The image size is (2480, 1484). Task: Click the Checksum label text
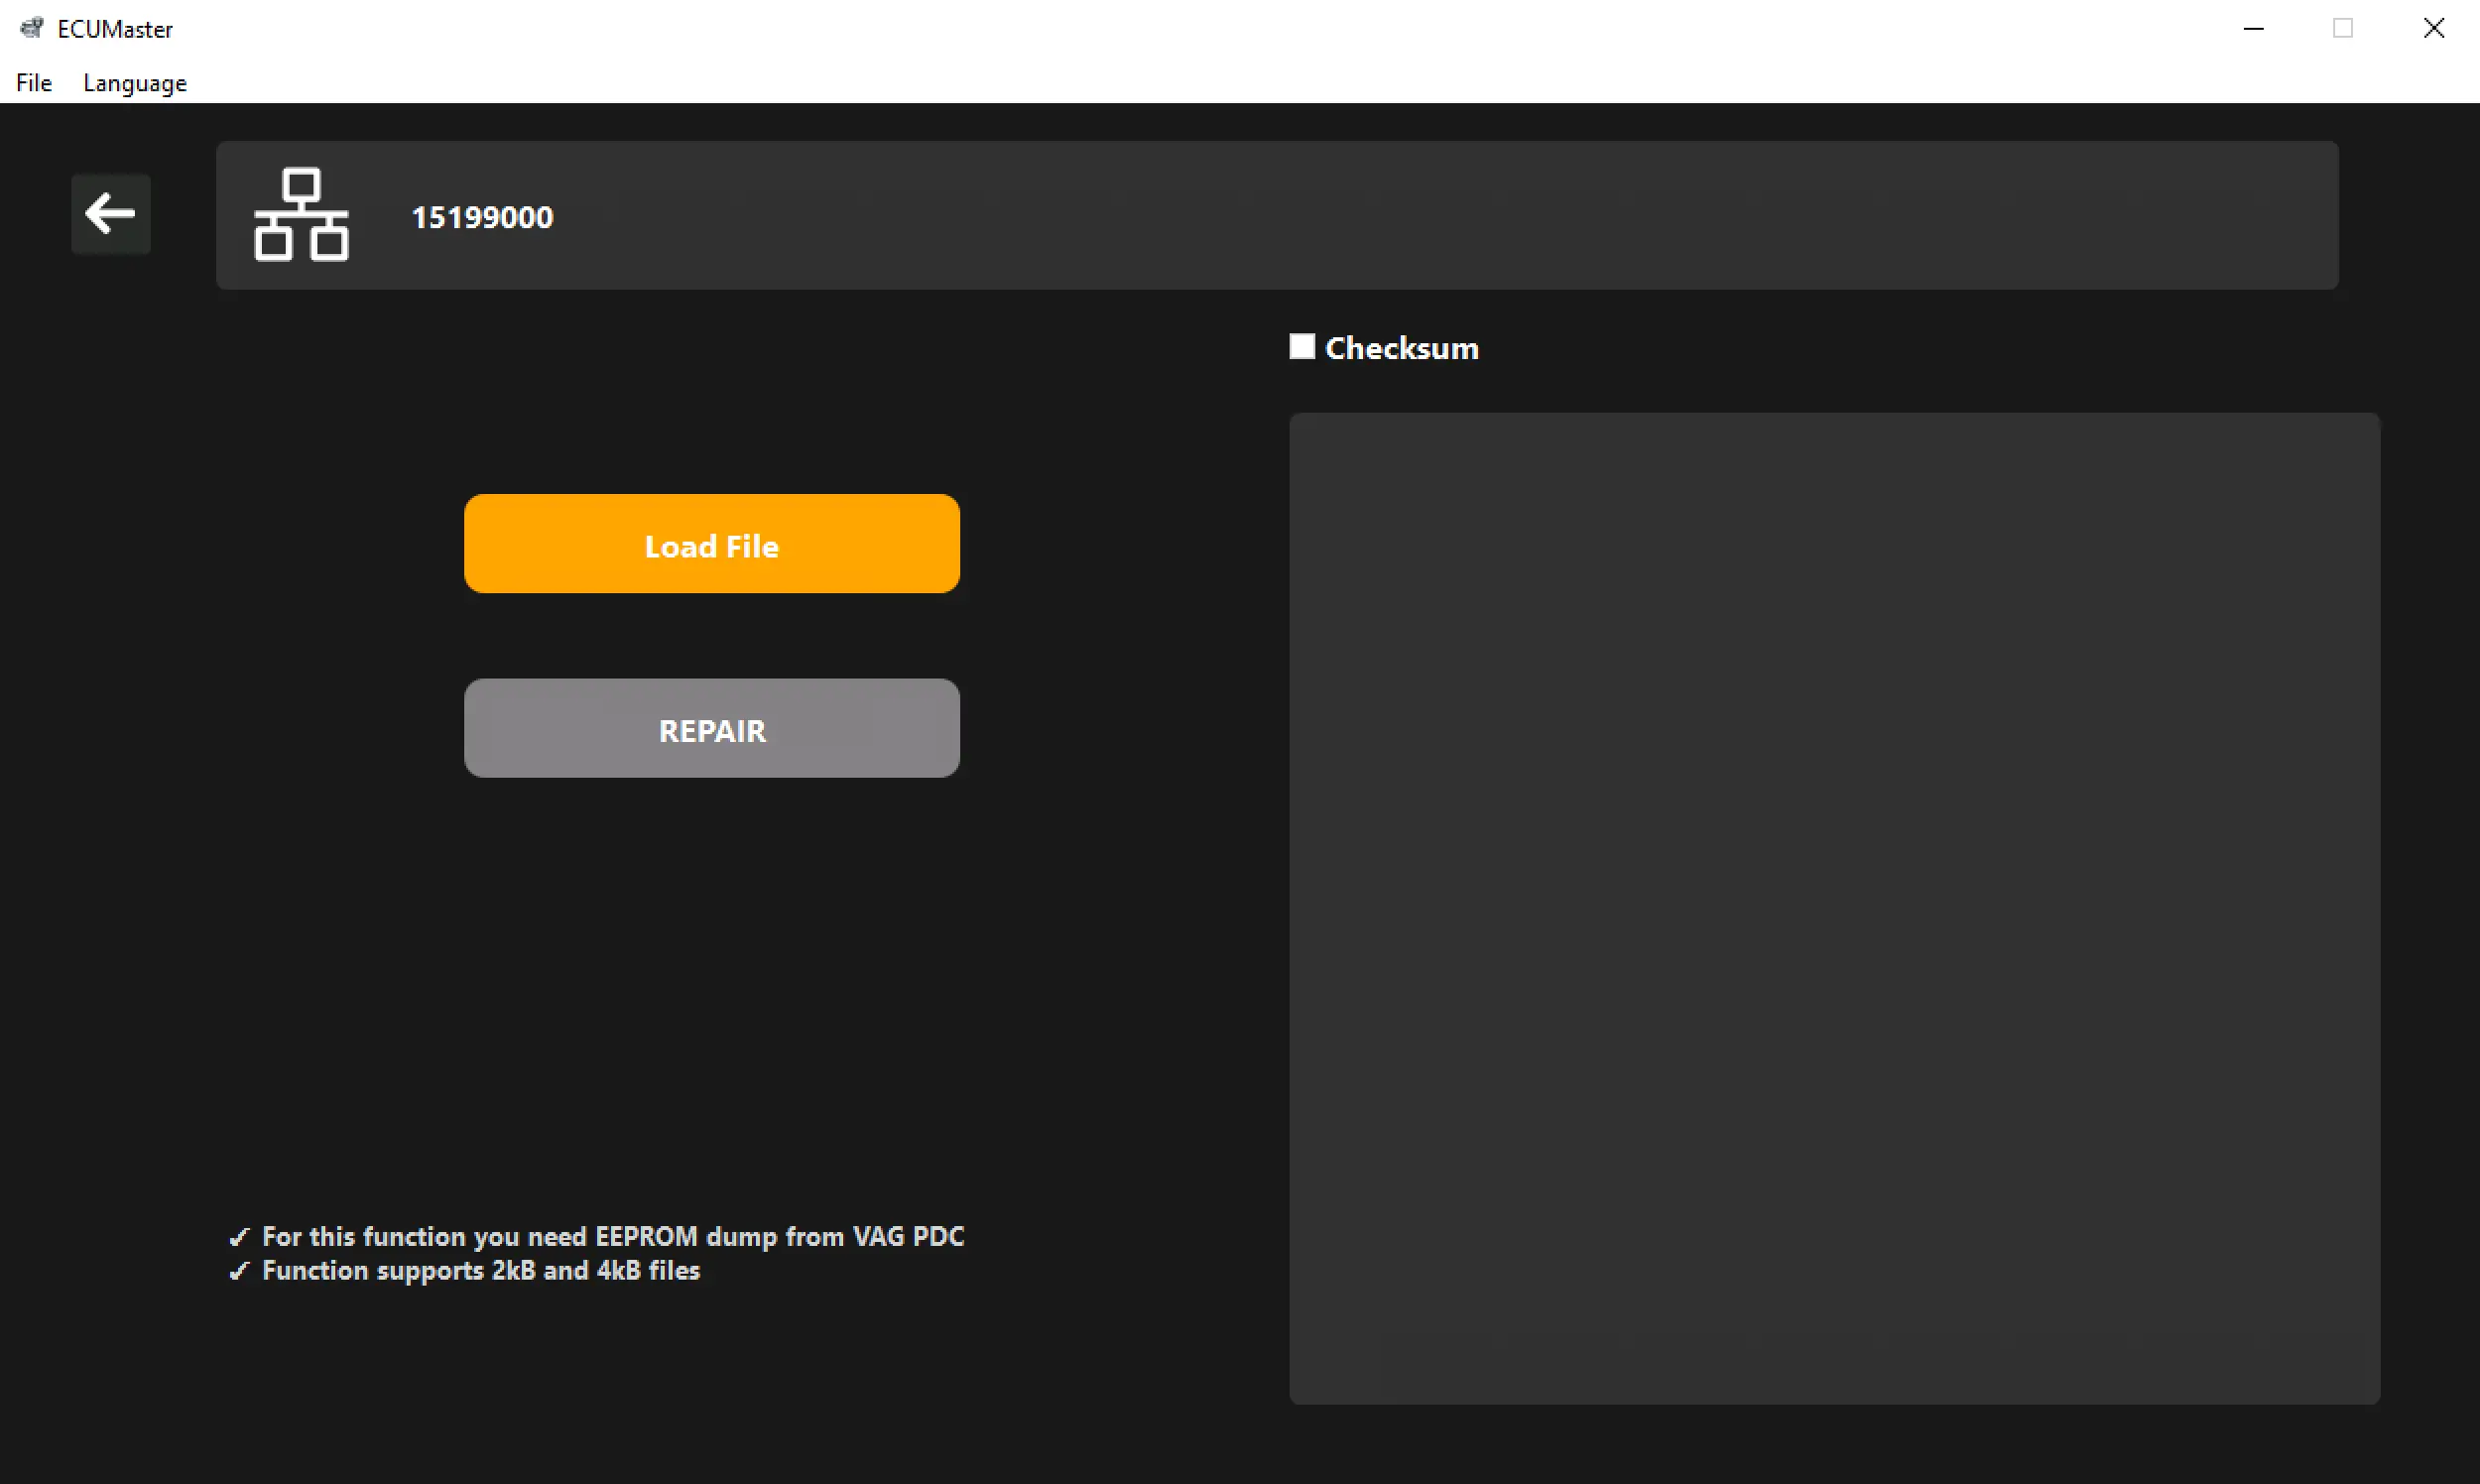(x=1401, y=348)
